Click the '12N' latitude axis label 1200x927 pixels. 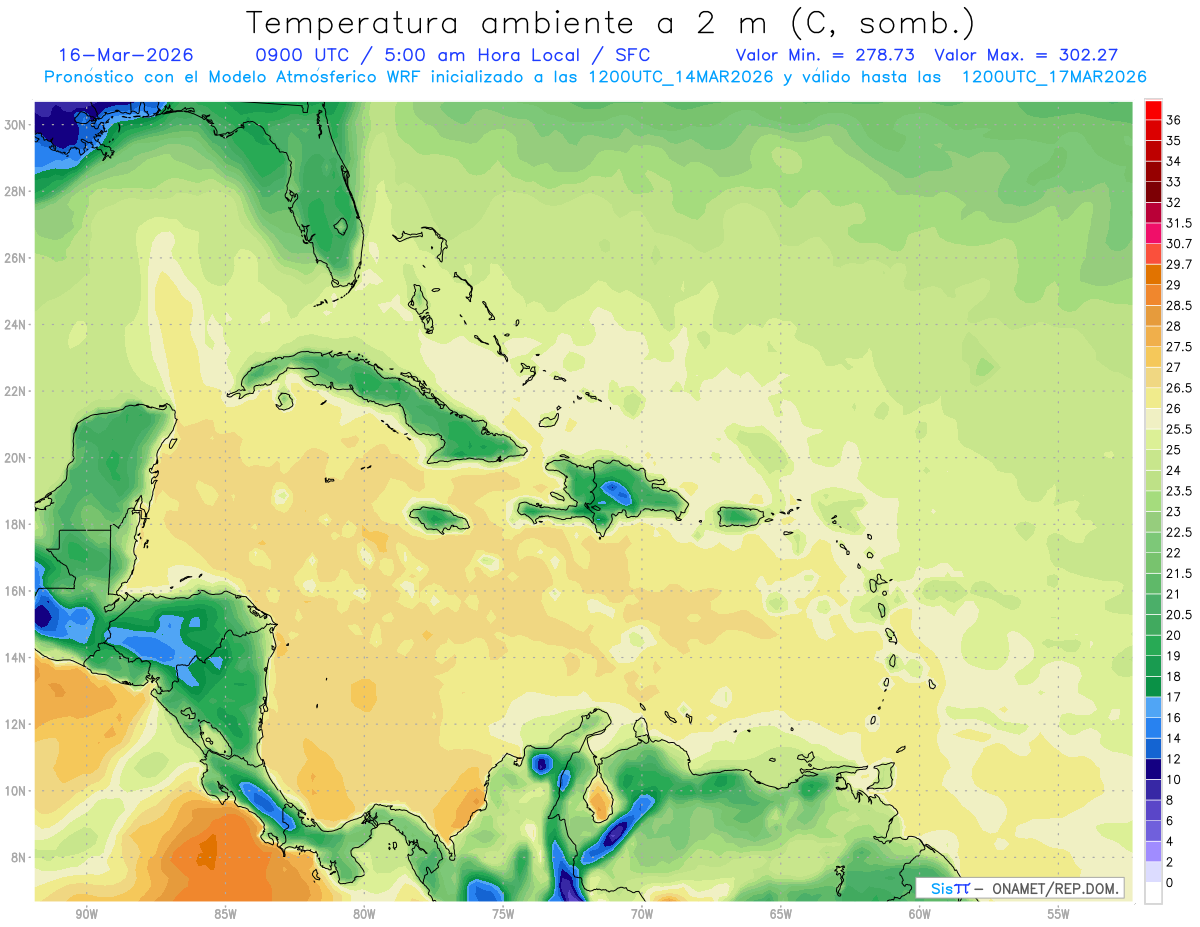click(x=15, y=724)
